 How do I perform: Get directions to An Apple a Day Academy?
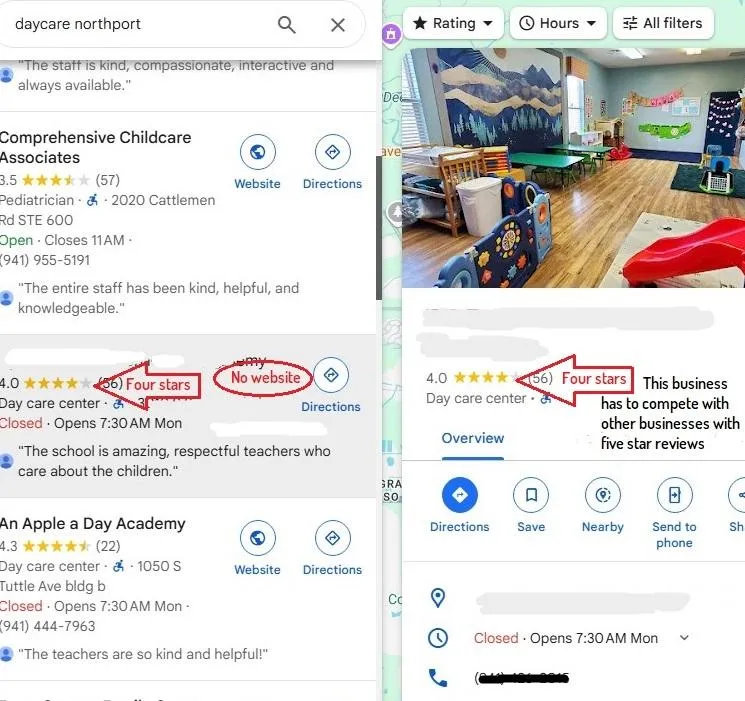coord(332,538)
